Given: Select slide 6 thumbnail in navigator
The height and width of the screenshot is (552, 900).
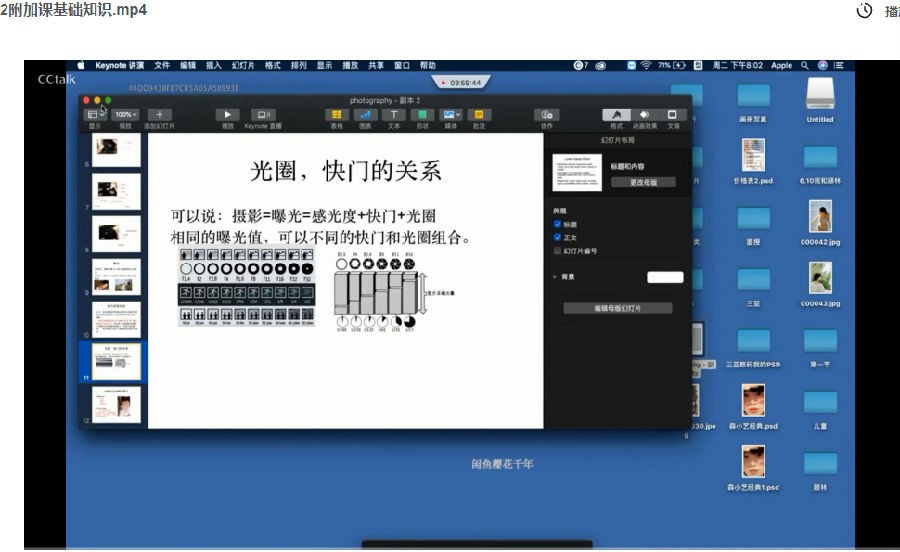Looking at the screenshot, I should [117, 151].
